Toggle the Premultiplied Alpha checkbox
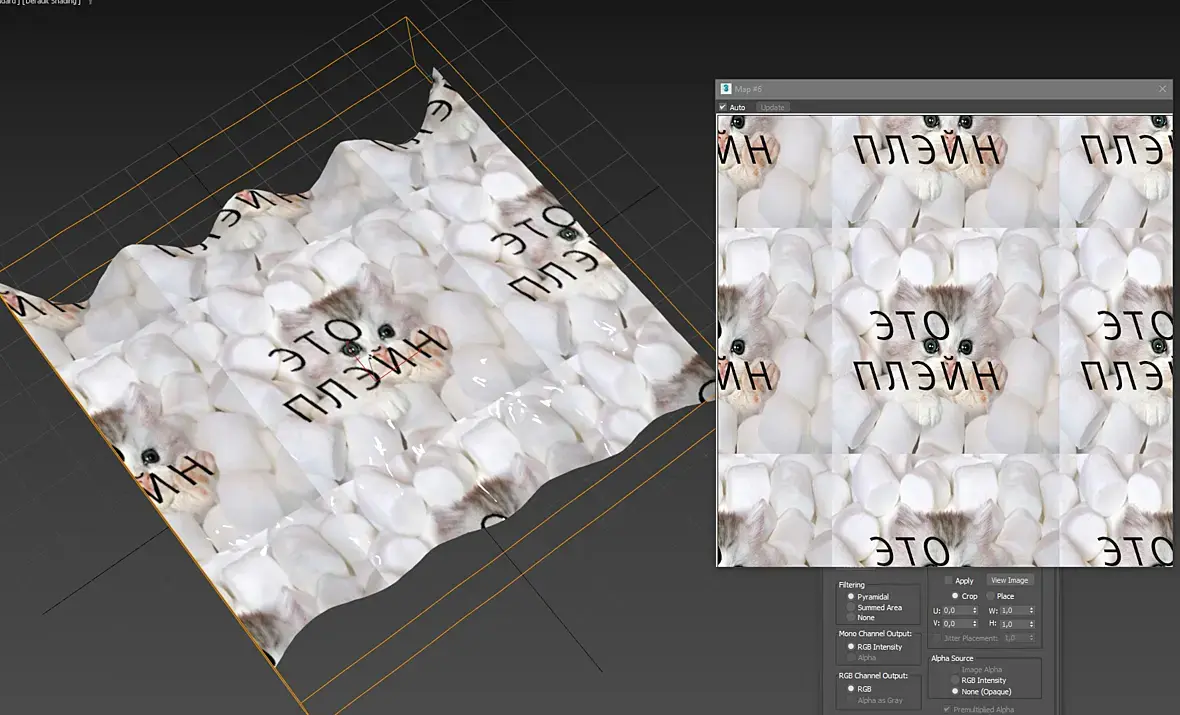1180x715 pixels. point(947,709)
